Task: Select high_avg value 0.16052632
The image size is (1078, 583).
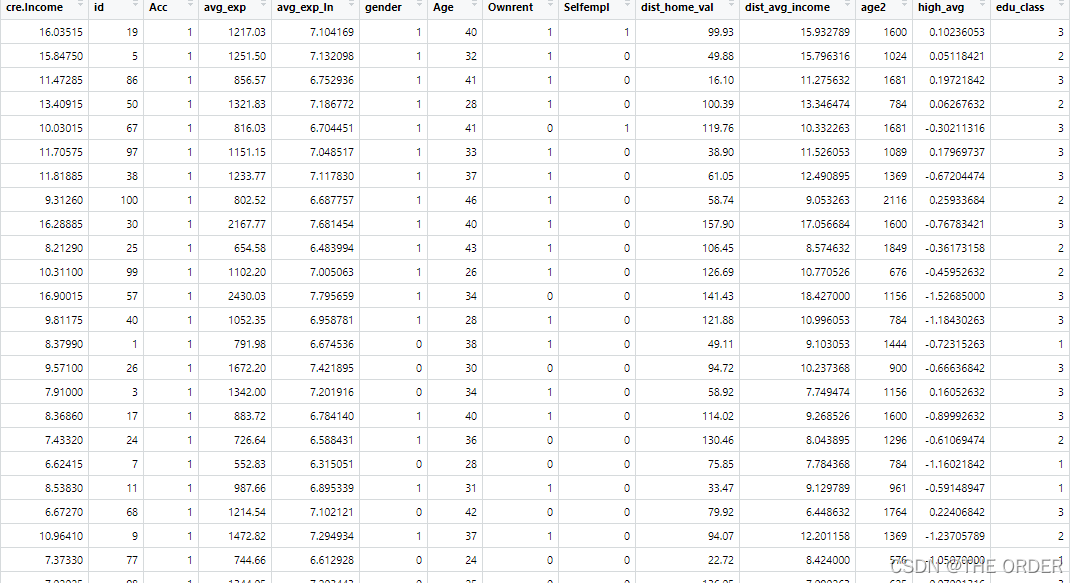Action: 957,393
